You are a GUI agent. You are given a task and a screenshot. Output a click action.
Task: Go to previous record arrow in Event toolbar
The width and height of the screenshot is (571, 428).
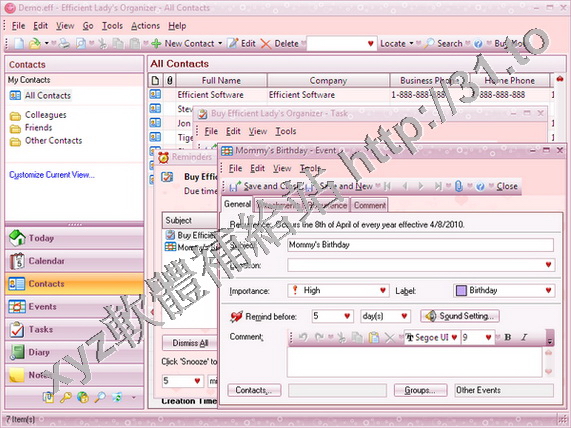pyautogui.click(x=404, y=186)
